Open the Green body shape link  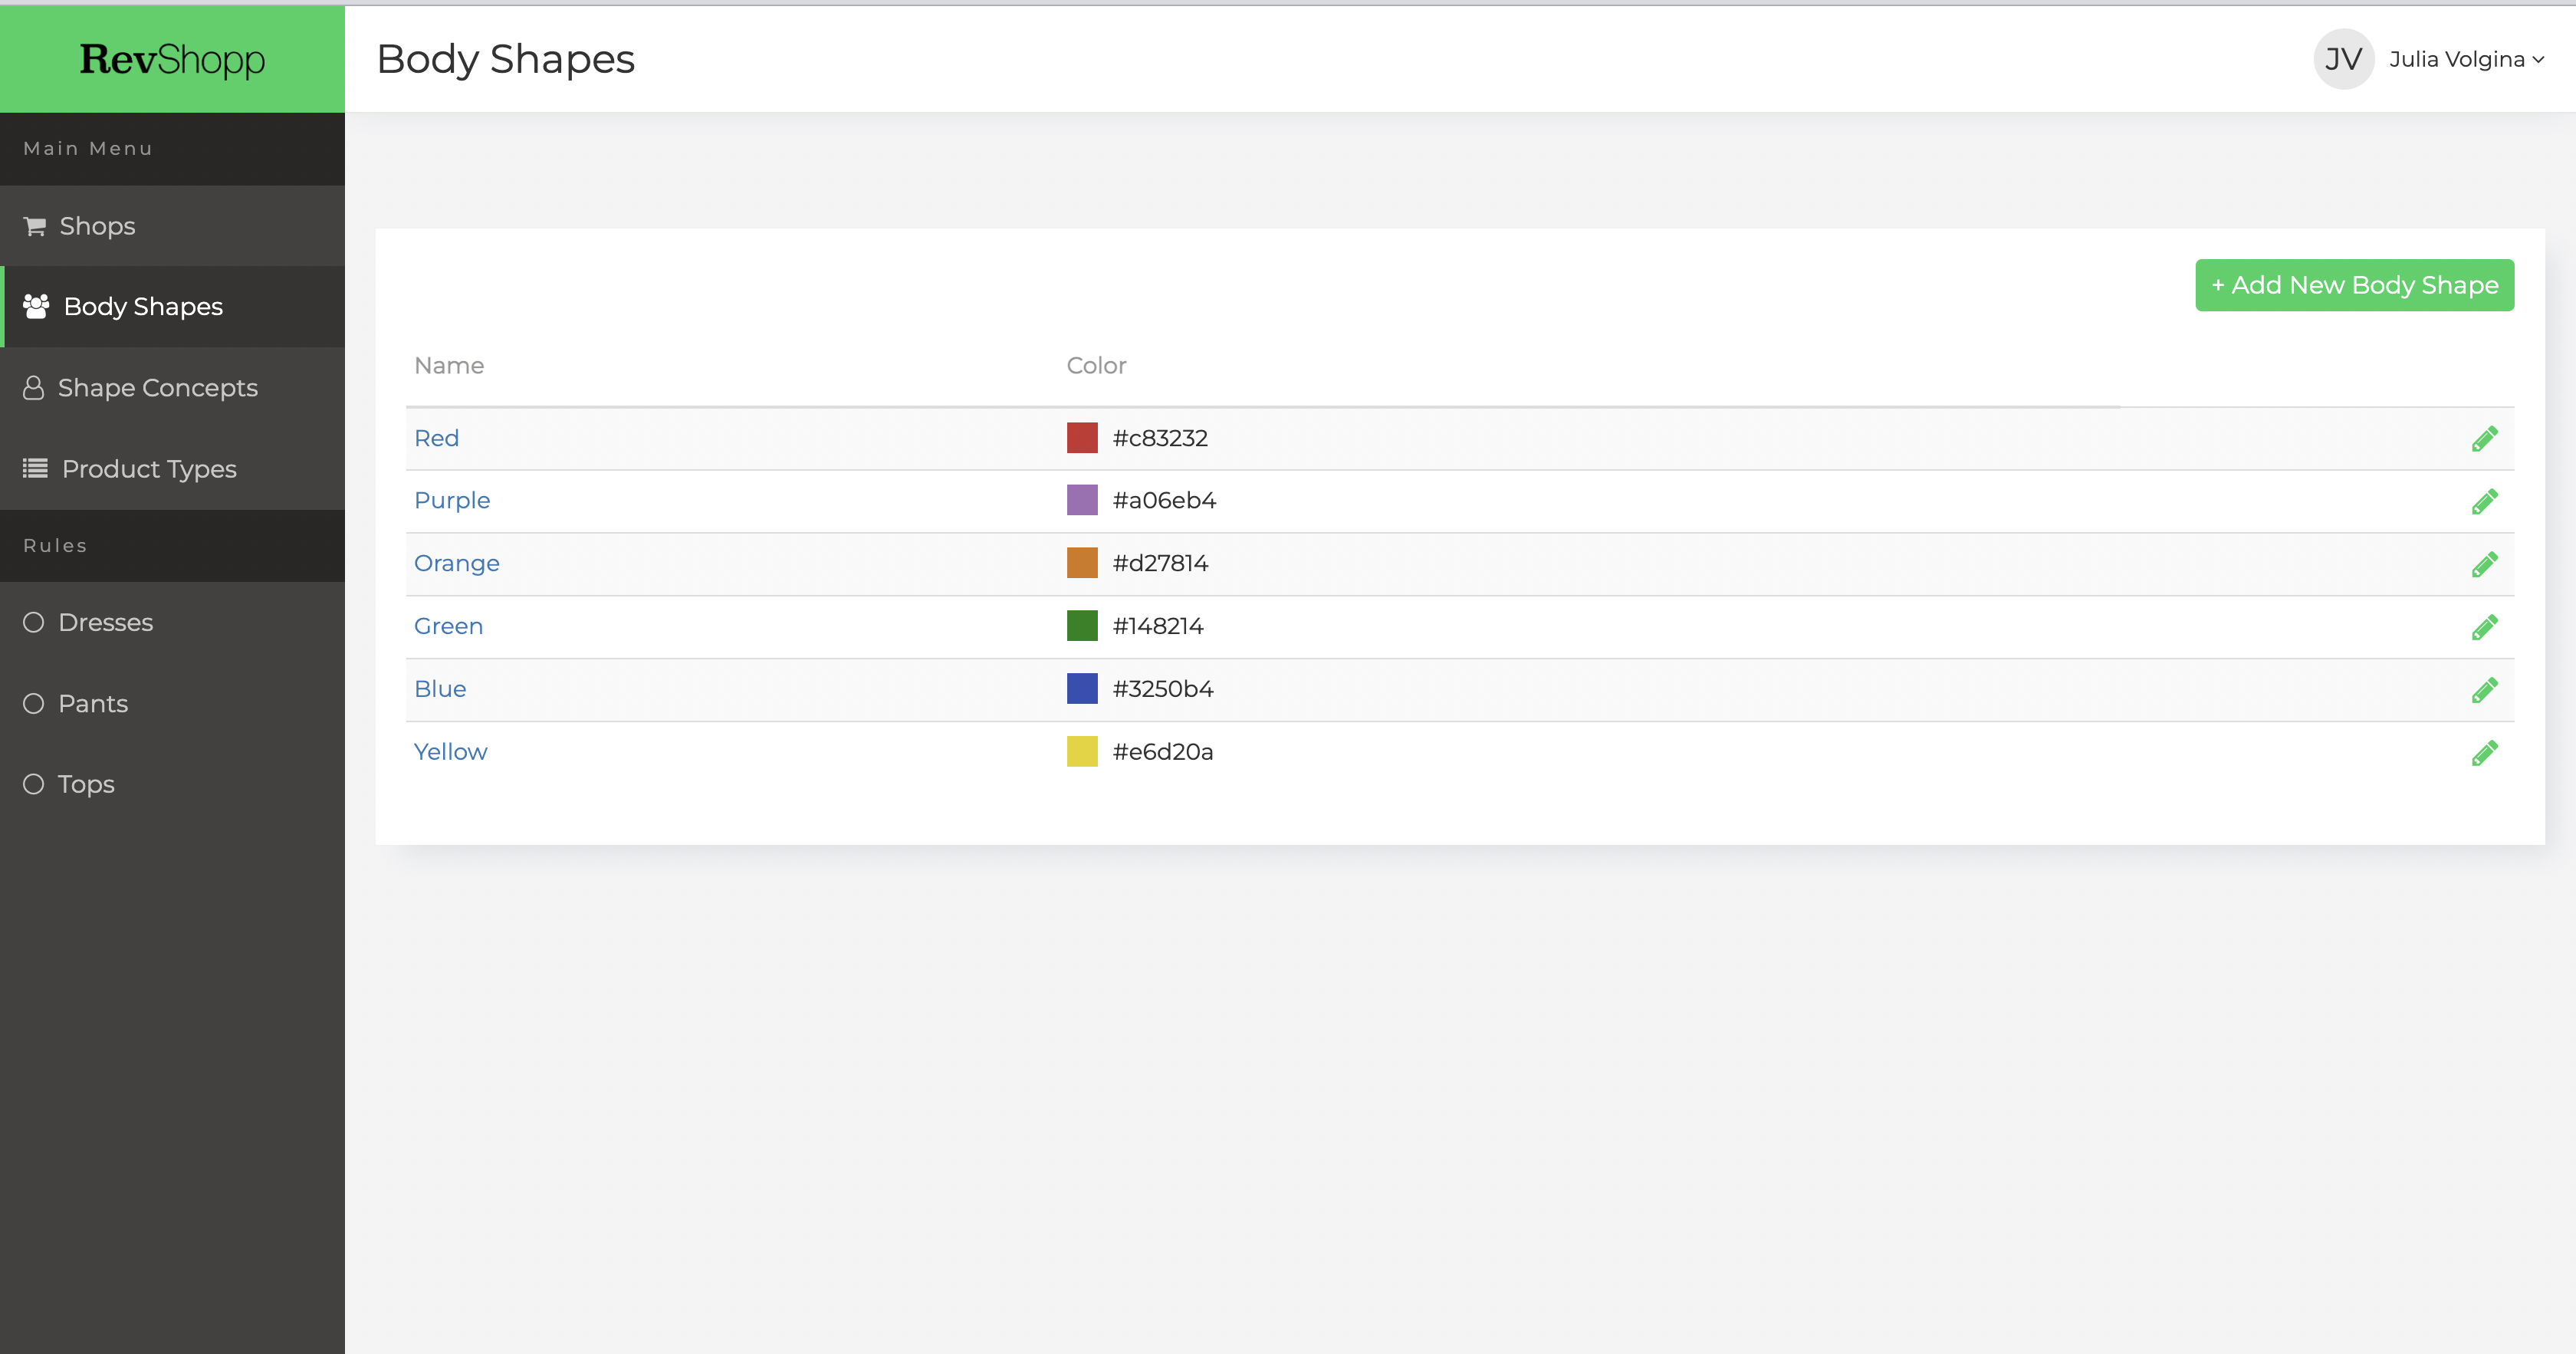pyautogui.click(x=448, y=626)
